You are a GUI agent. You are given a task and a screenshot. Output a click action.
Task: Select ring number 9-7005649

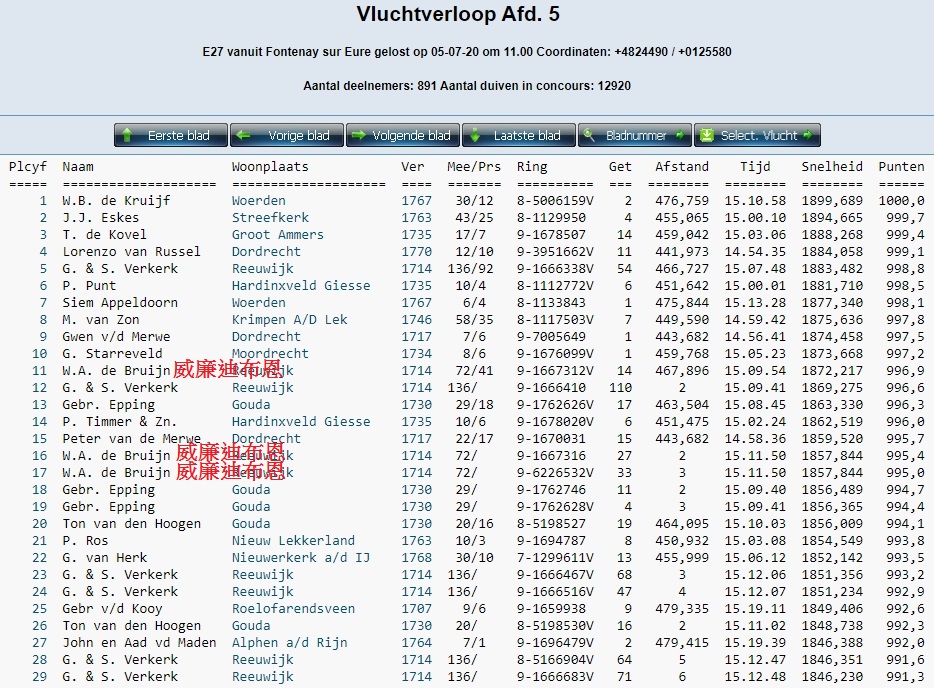(552, 337)
